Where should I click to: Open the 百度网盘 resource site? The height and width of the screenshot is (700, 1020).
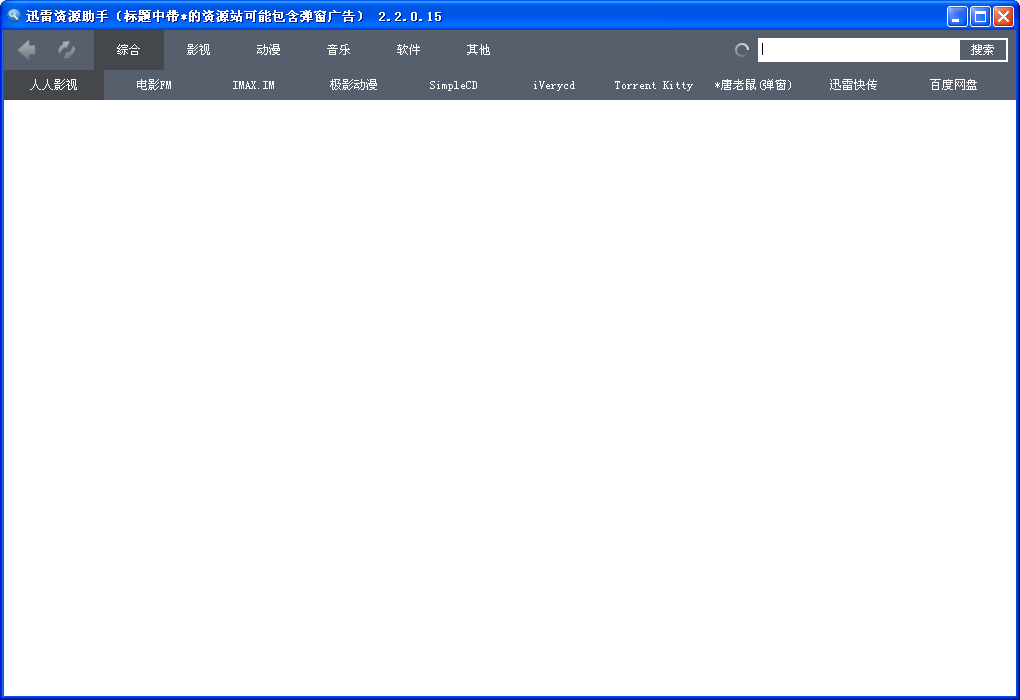point(954,85)
